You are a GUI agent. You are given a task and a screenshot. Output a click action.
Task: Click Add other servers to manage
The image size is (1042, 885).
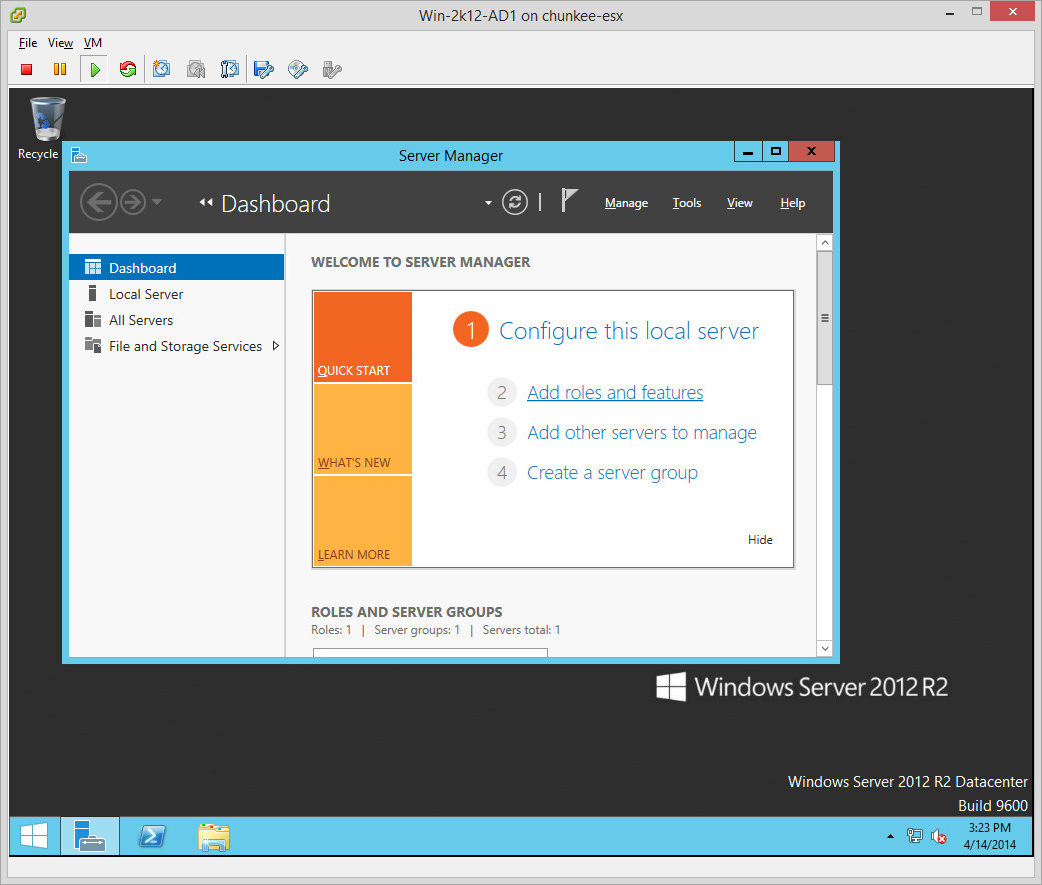(641, 433)
